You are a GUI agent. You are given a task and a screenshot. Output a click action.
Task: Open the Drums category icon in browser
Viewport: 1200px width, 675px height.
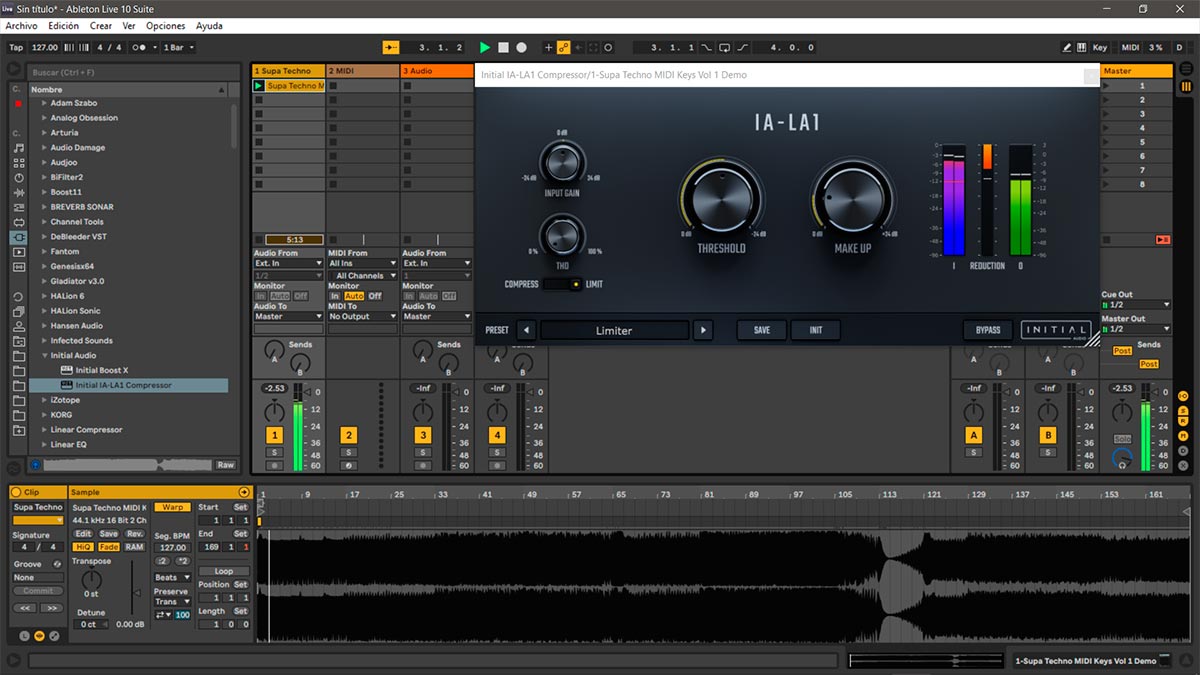pos(18,162)
